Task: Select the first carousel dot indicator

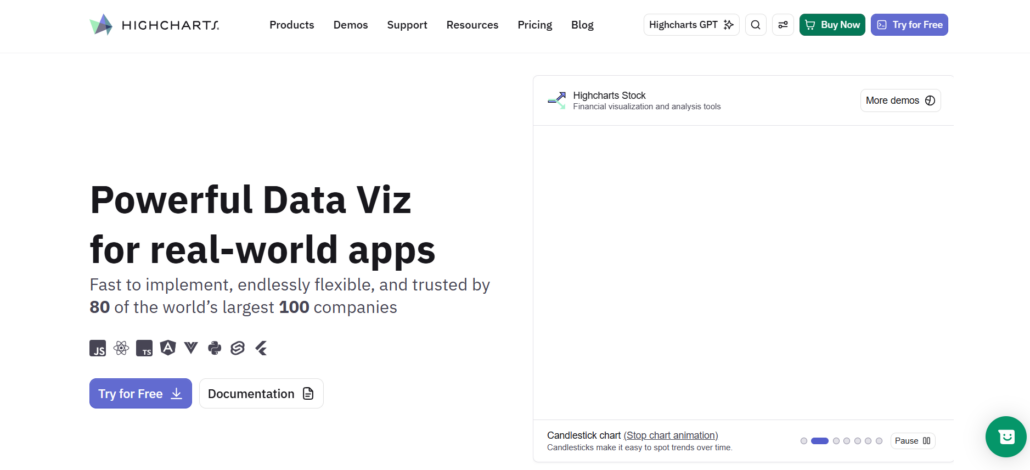Action: pyautogui.click(x=804, y=441)
